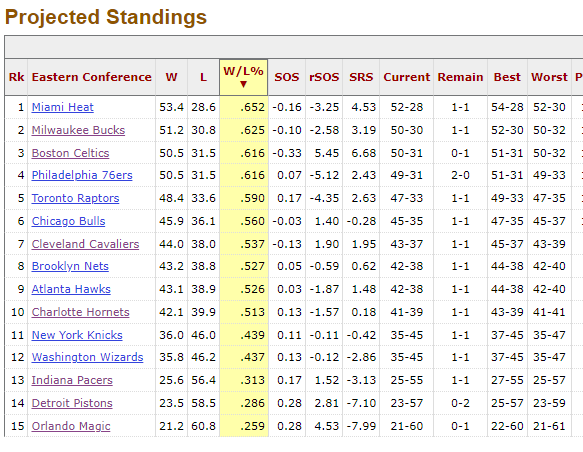Open the New York Knicks team link
Viewport: 583px width, 452px height.
77,335
